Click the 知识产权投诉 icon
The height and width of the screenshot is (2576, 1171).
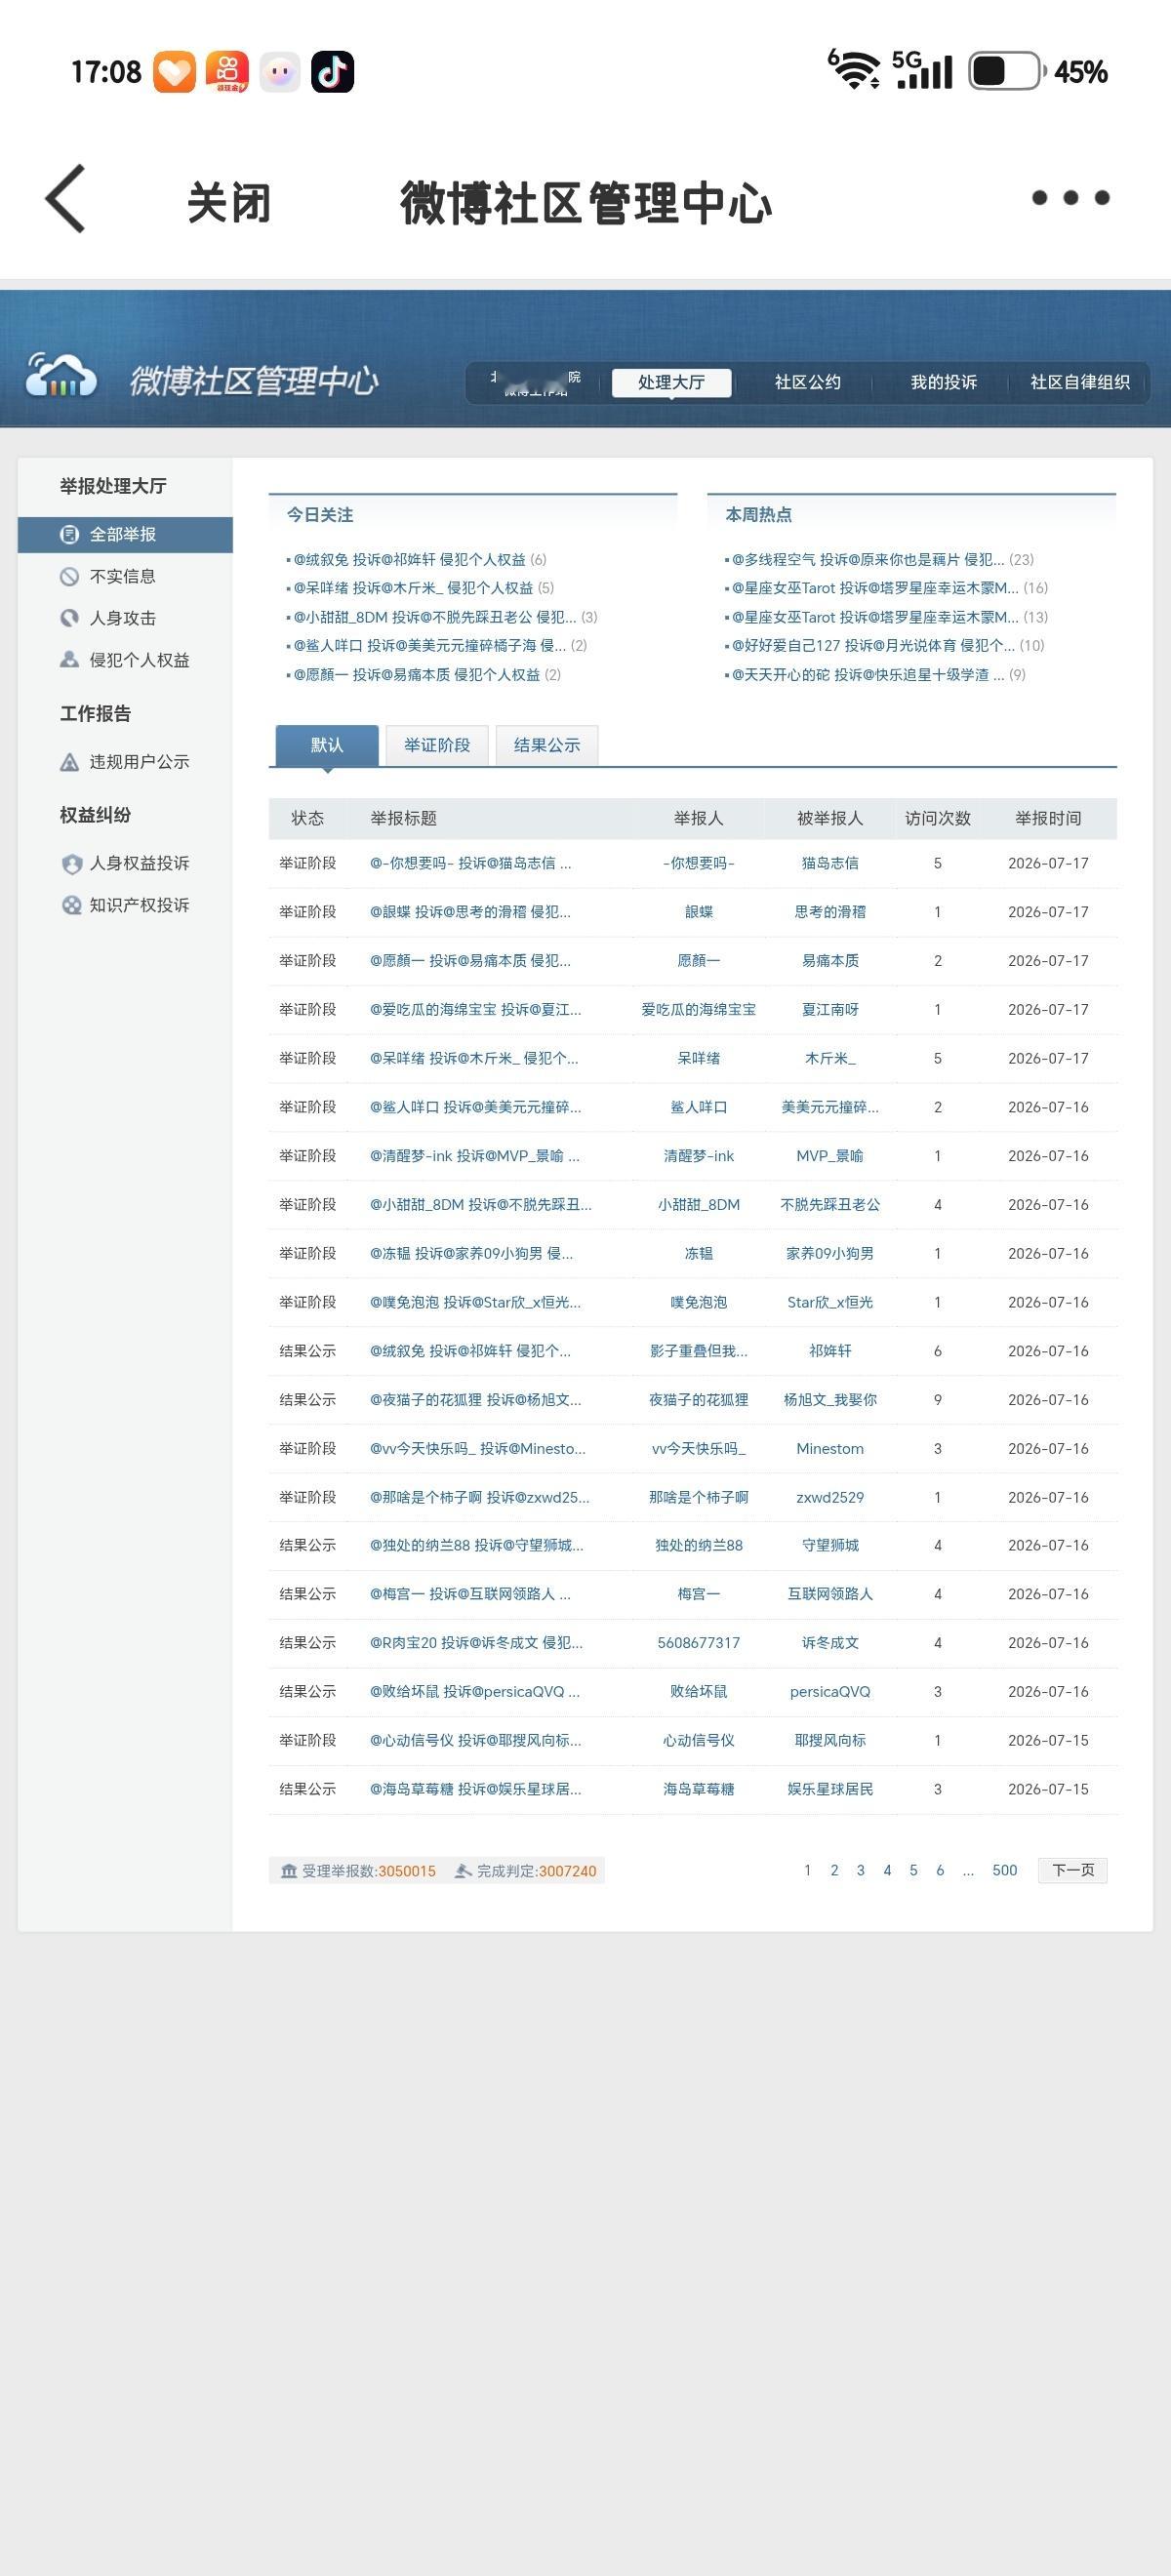coord(71,905)
